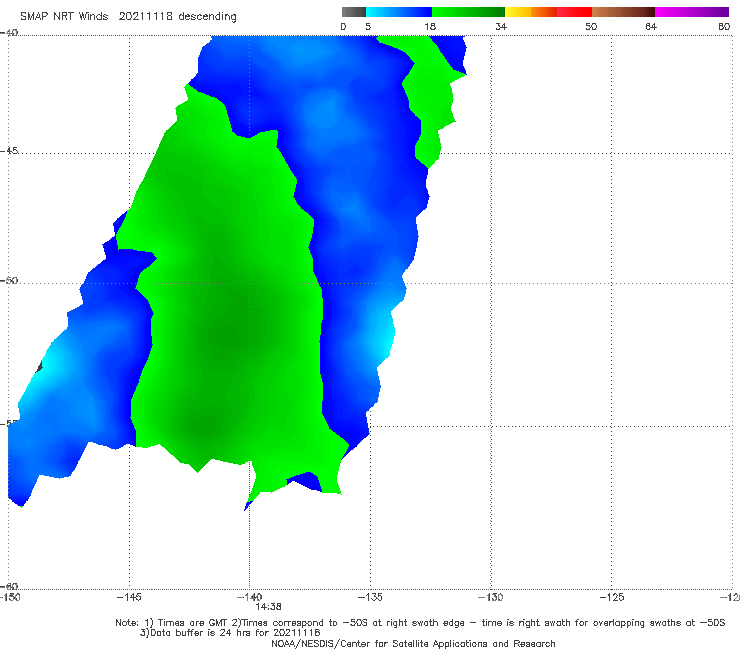Click the dark green wind maximum near -52 latitude
Viewport: 740px width, 650px height.
(x=230, y=334)
